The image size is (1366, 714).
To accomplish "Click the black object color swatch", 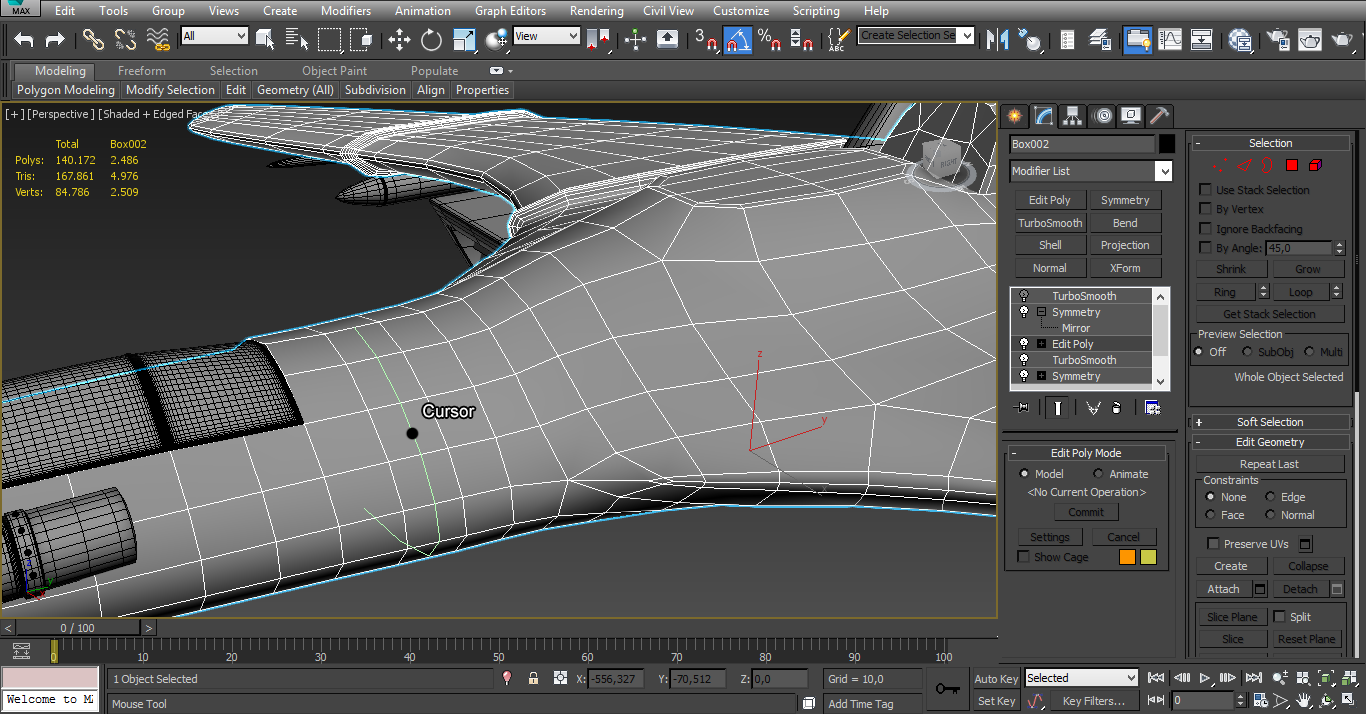I will click(1167, 144).
